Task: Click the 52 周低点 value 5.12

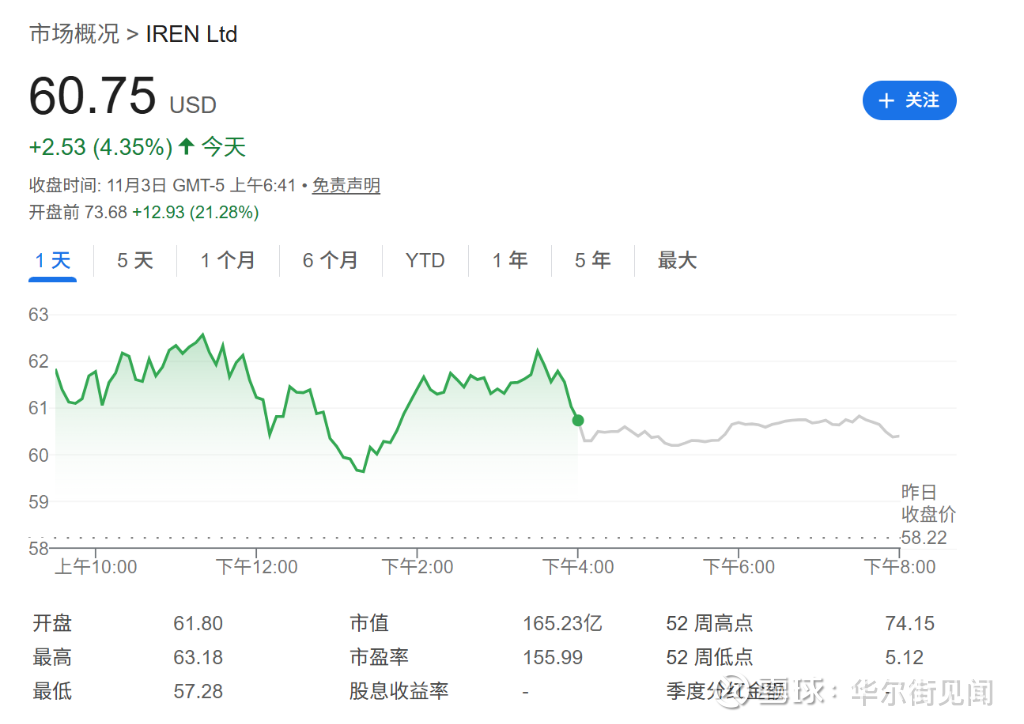Action: (904, 657)
